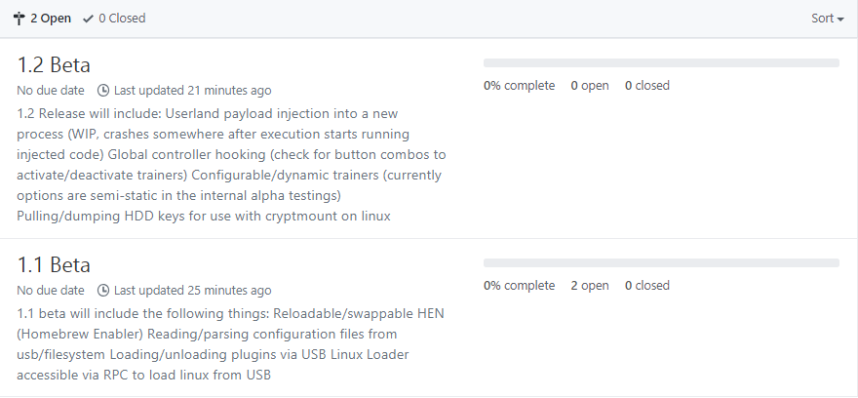Click the Sort dropdown caret arrow
The image size is (858, 398).
click(840, 20)
